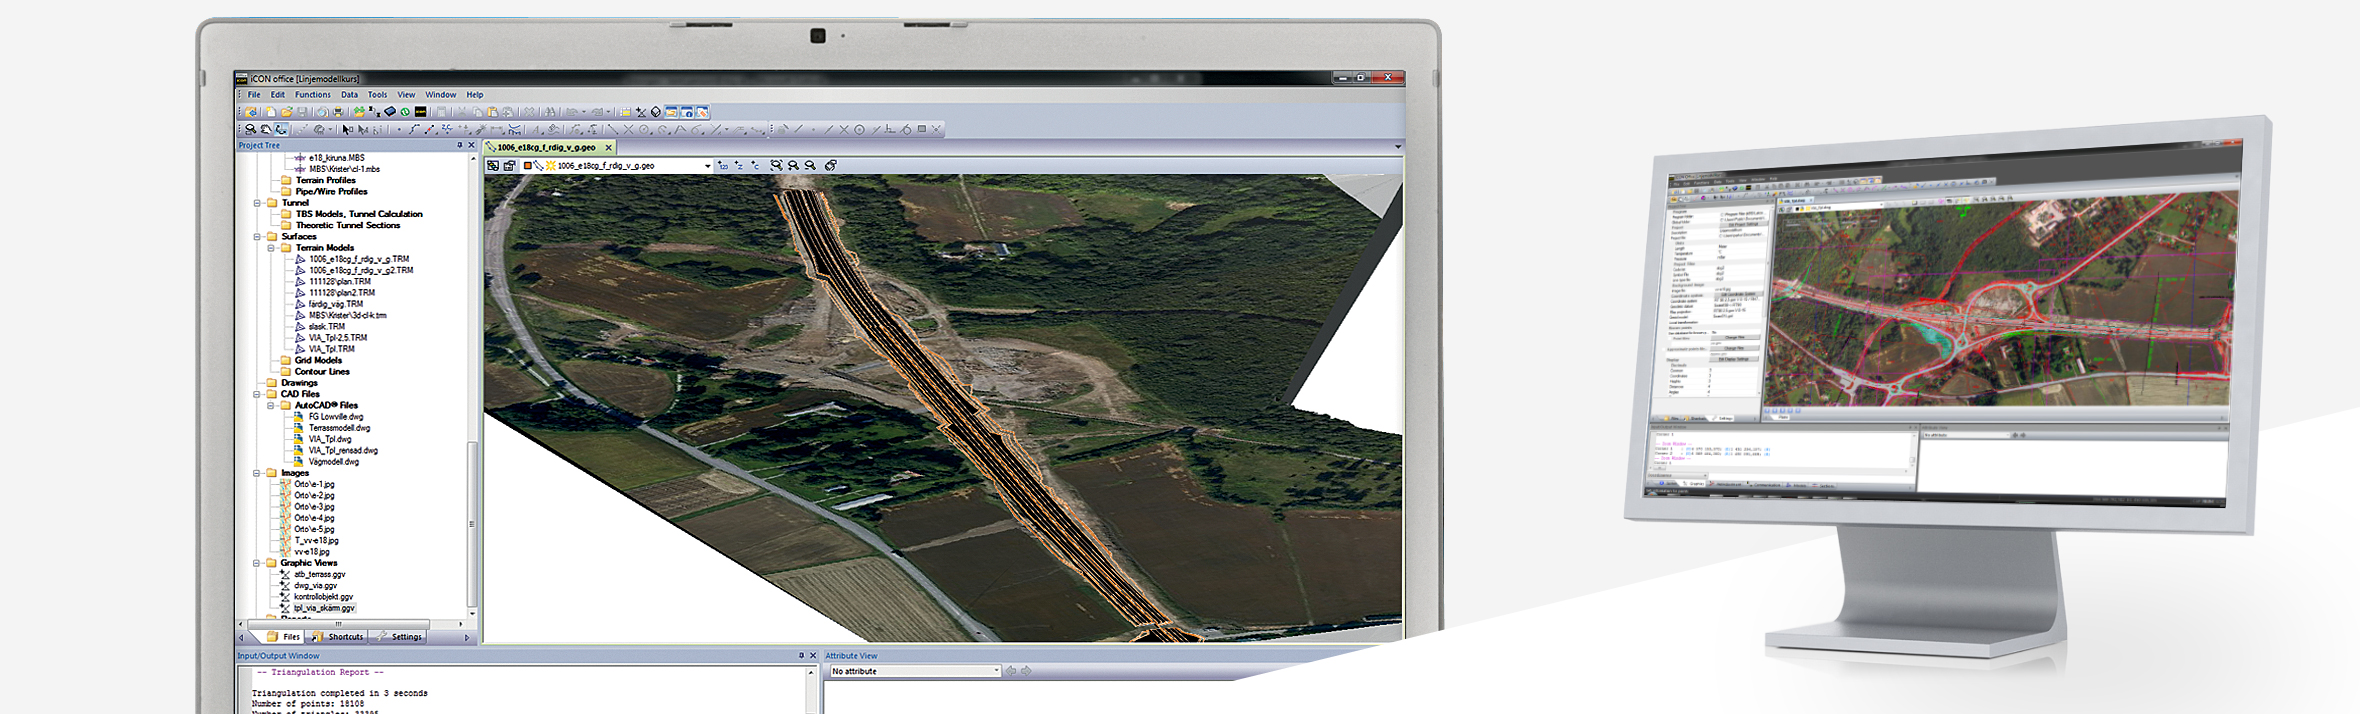Select slask.TRM in the project tree

pyautogui.click(x=326, y=327)
